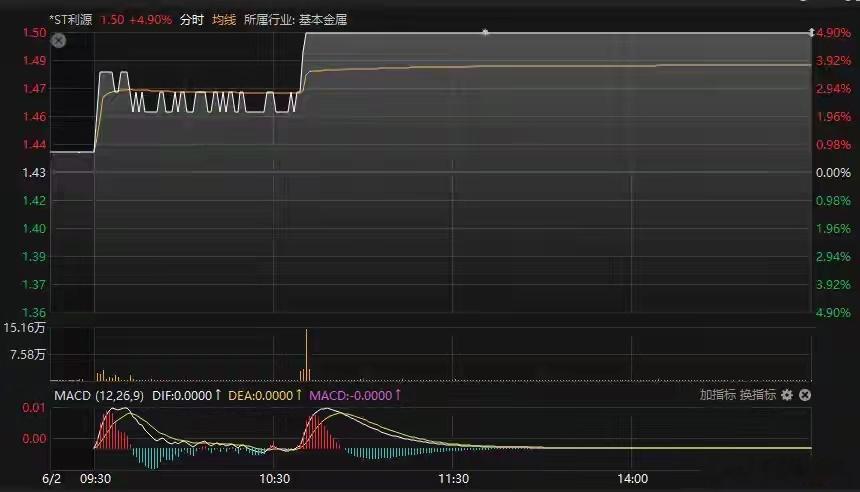Click the 0.00% baseline percentage label

tap(833, 173)
